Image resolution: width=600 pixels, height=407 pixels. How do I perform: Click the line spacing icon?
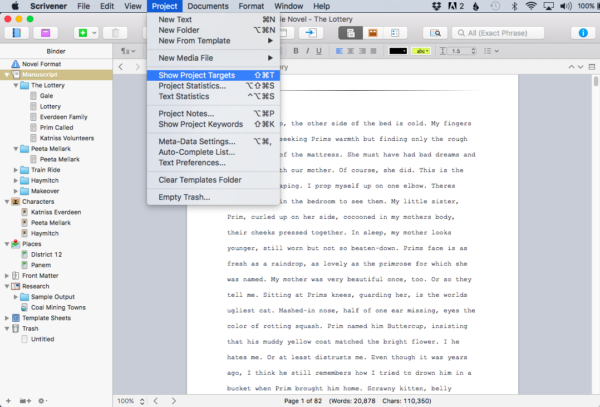(443, 51)
